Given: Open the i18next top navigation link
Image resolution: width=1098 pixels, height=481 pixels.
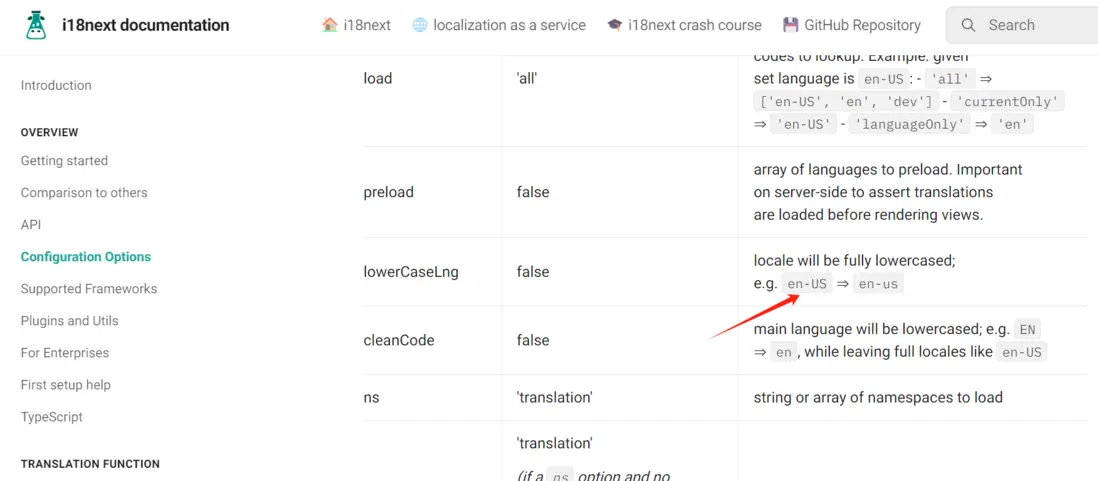Looking at the screenshot, I should point(368,25).
